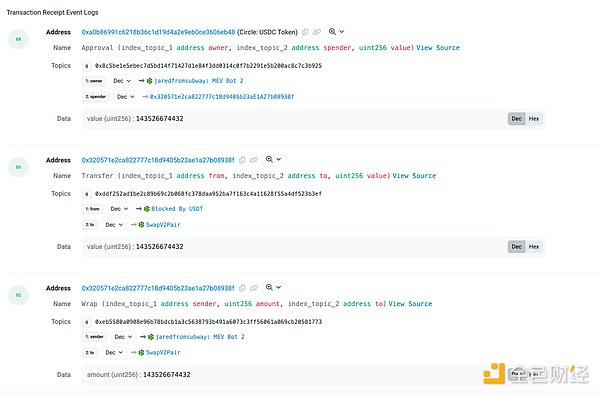This screenshot has height=395, width=600.
Task: Open Dec dropdown for Transfer to topic
Action: (114, 225)
